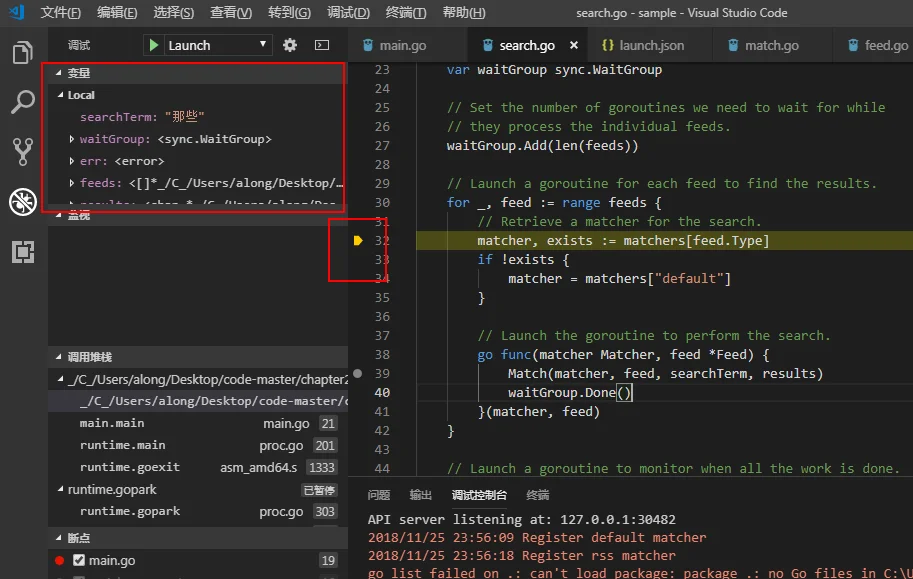Image resolution: width=913 pixels, height=579 pixels.
Task: Click 'Register default matcher' console line
Action: click(x=537, y=537)
